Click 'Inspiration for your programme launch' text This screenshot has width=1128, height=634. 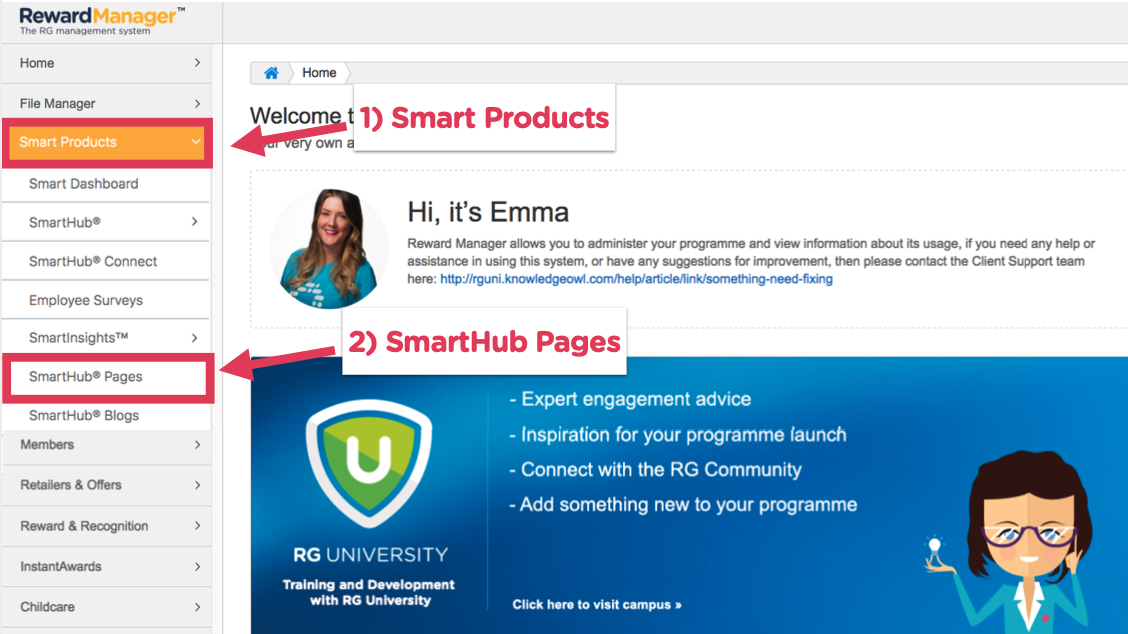click(678, 435)
